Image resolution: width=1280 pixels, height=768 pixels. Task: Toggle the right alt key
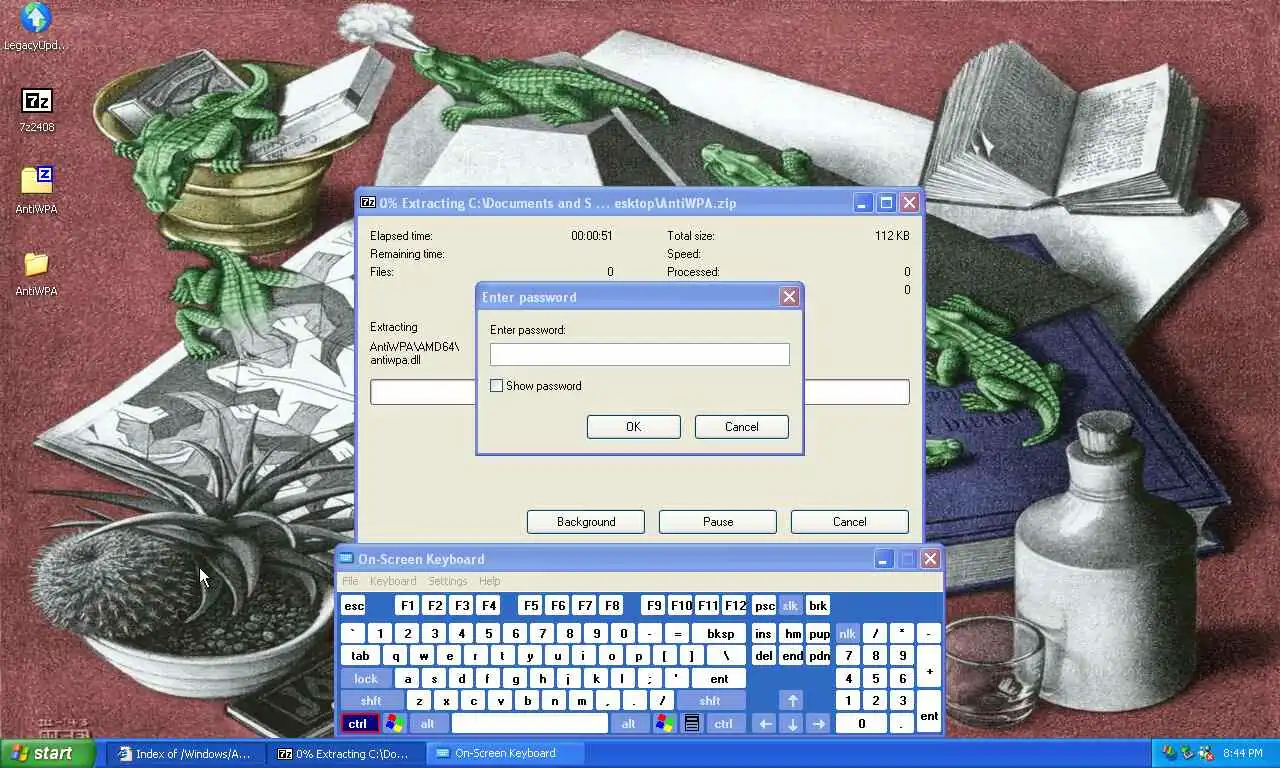(x=629, y=723)
